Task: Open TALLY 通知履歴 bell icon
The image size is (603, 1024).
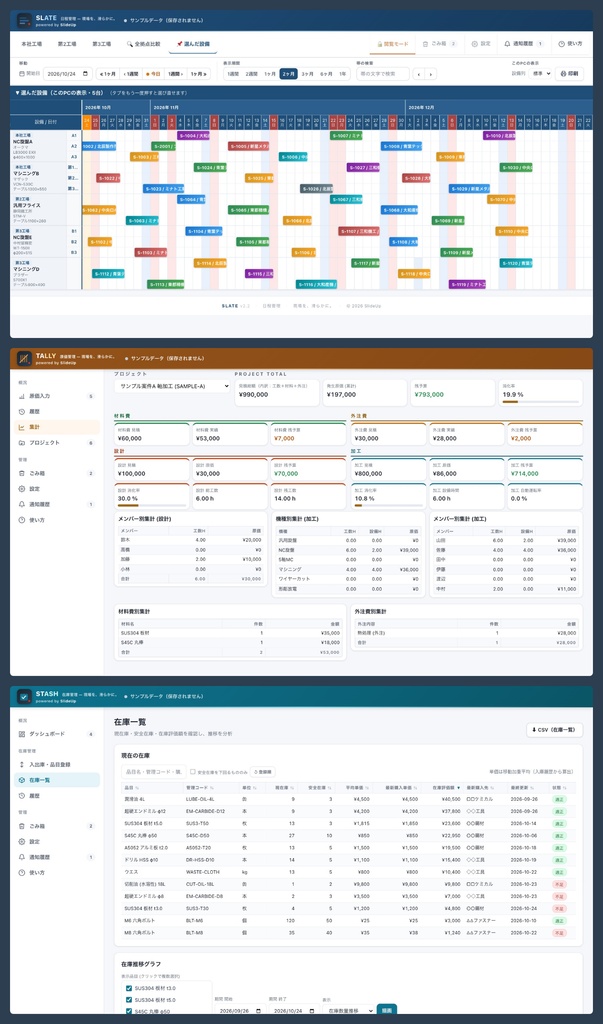Action: 22,504
